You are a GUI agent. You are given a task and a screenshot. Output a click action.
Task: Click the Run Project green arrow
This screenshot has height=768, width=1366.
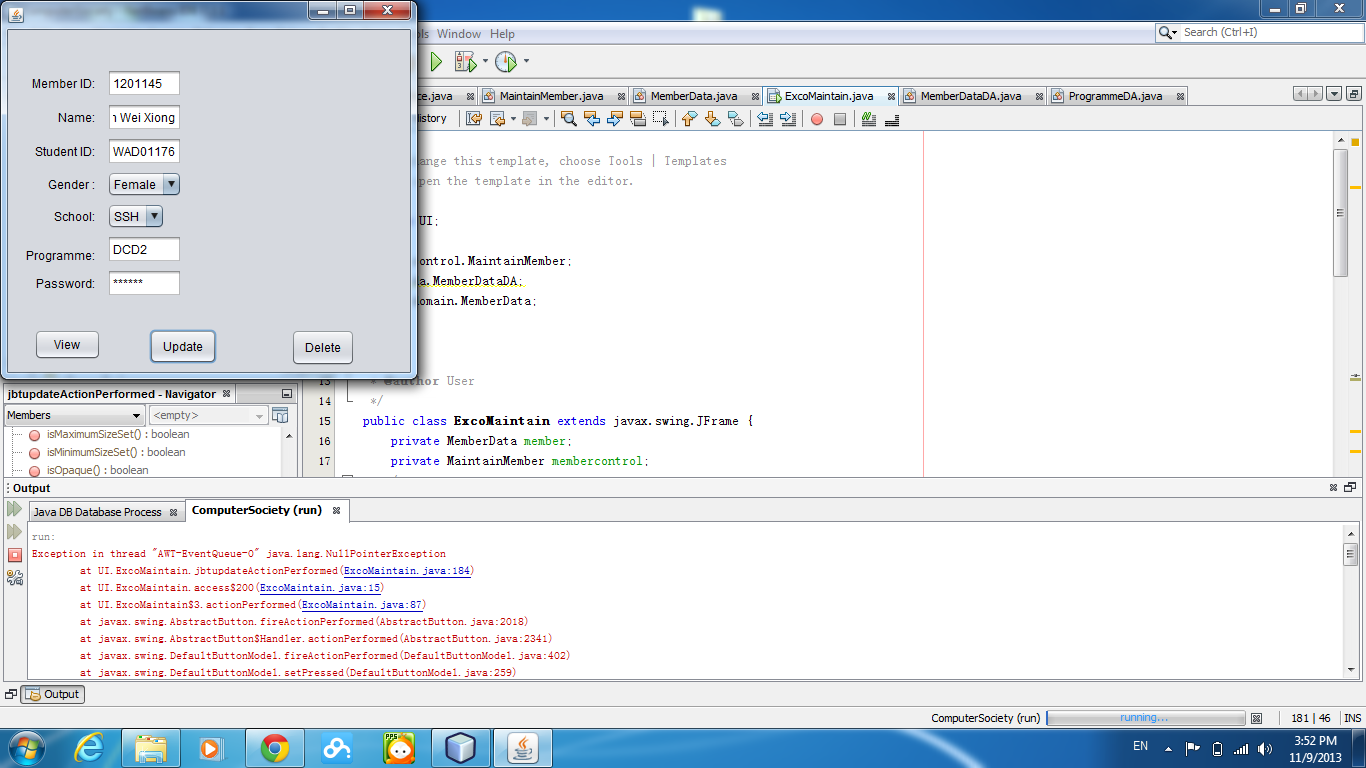[436, 62]
